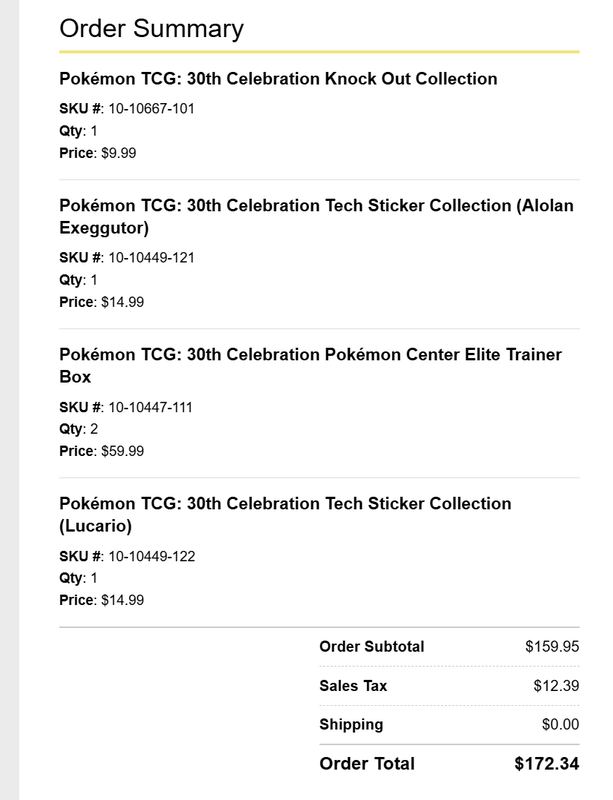Click the $172.34 order total amount
Screen dimensions: 613x800
pyautogui.click(x=547, y=763)
